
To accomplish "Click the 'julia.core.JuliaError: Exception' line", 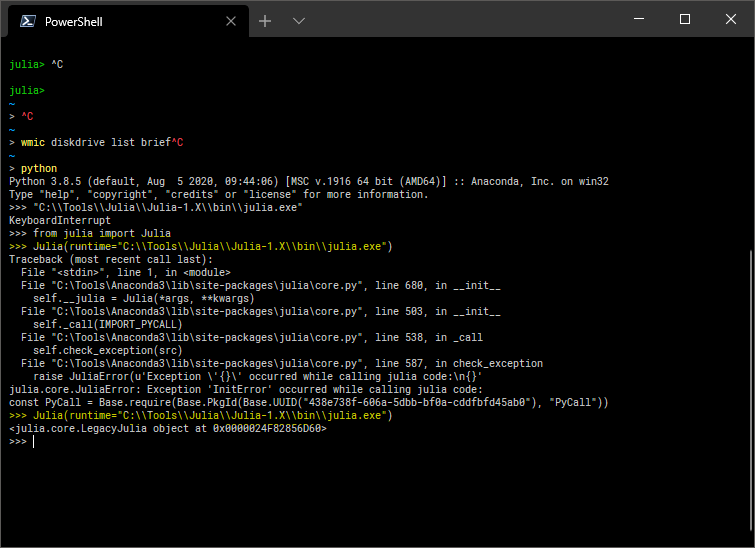I will pyautogui.click(x=246, y=390).
